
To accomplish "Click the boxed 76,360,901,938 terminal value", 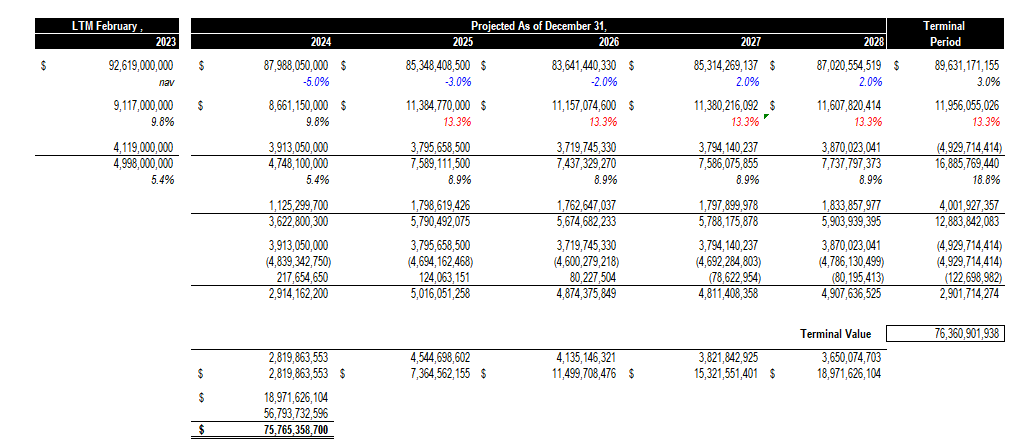I will point(945,334).
